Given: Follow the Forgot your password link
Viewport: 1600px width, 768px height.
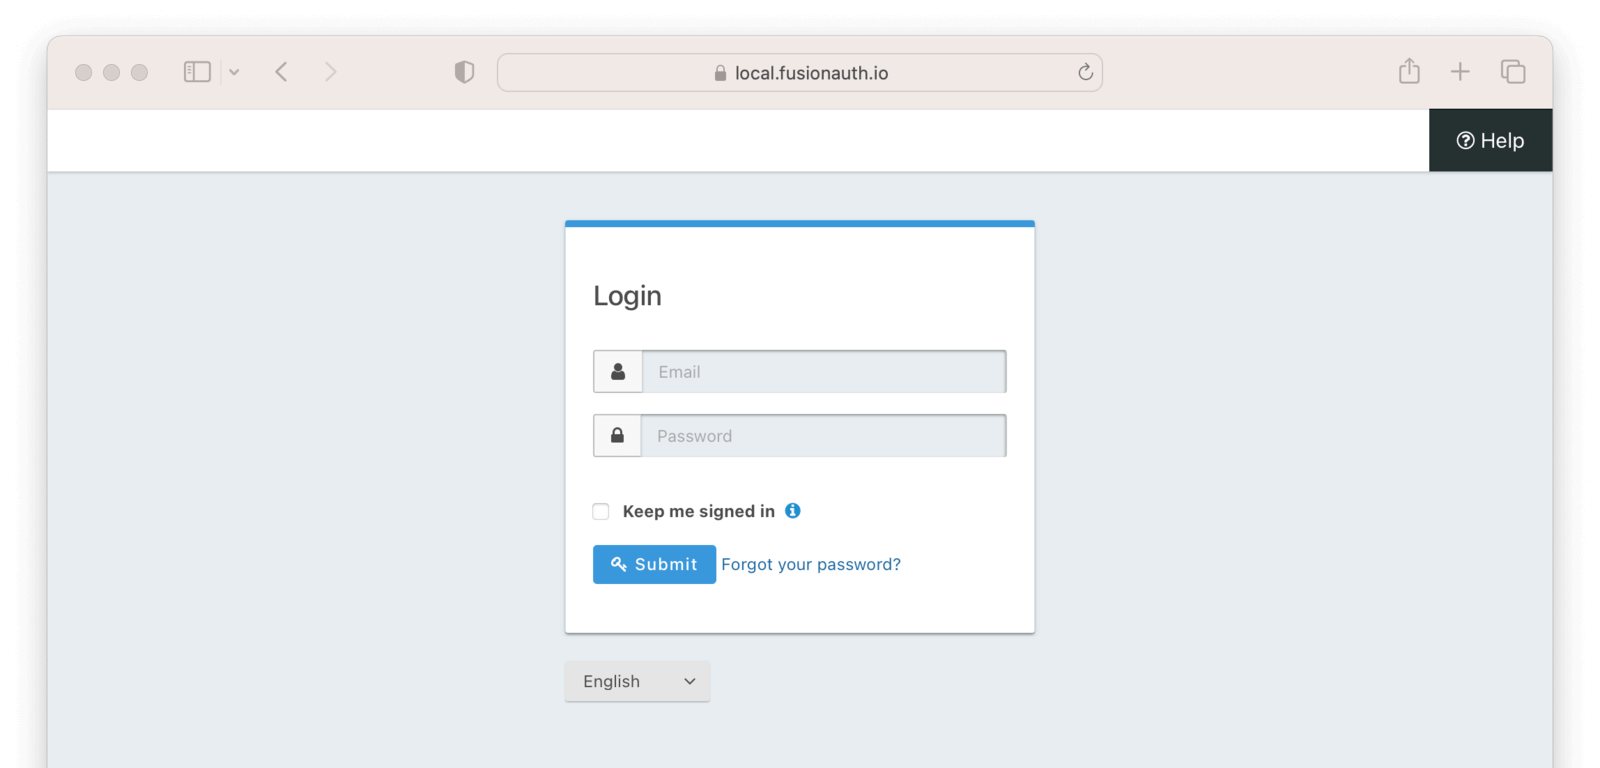Looking at the screenshot, I should [x=811, y=564].
